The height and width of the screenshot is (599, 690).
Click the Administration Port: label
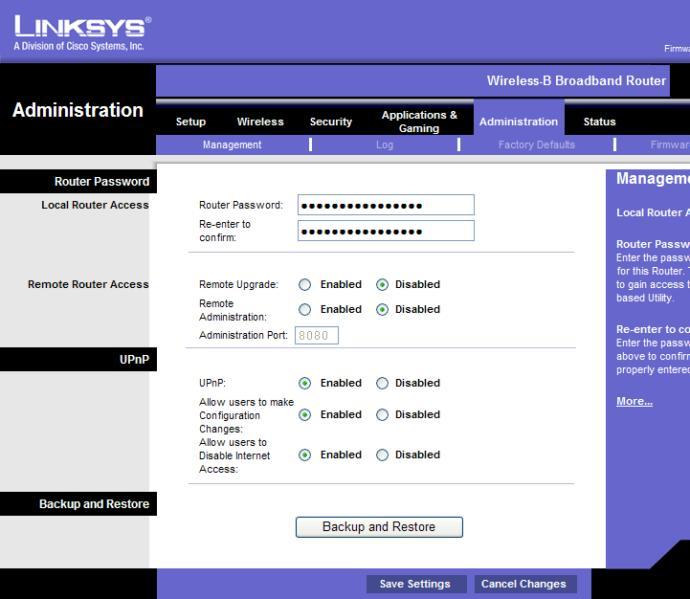(x=243, y=335)
